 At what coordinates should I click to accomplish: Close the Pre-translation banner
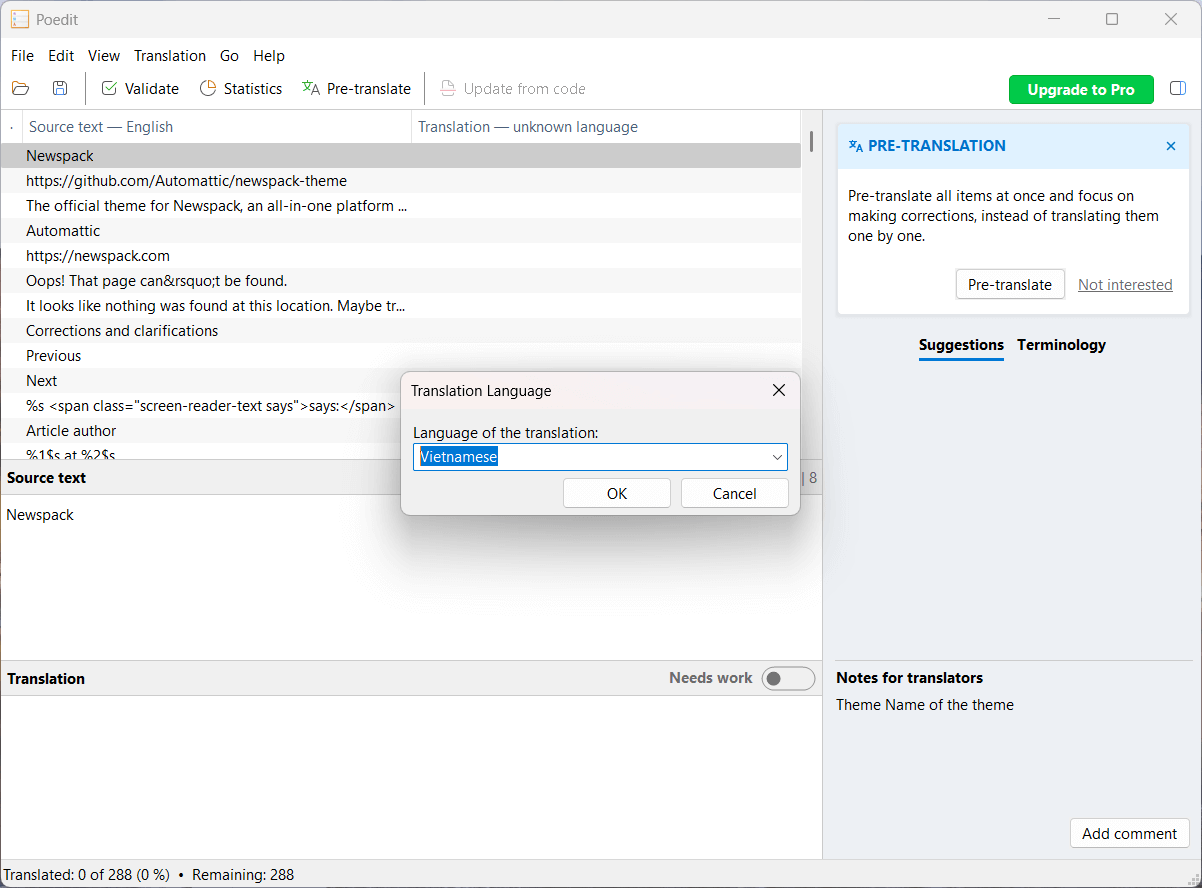click(x=1171, y=146)
